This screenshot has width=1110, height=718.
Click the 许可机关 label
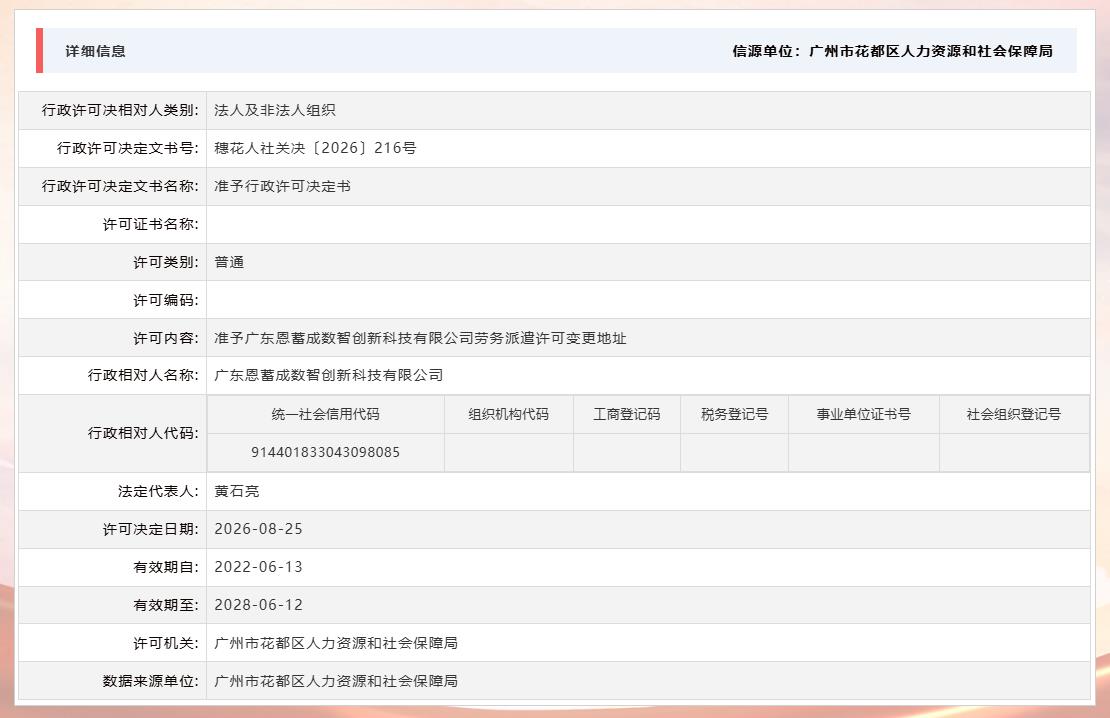[x=166, y=643]
